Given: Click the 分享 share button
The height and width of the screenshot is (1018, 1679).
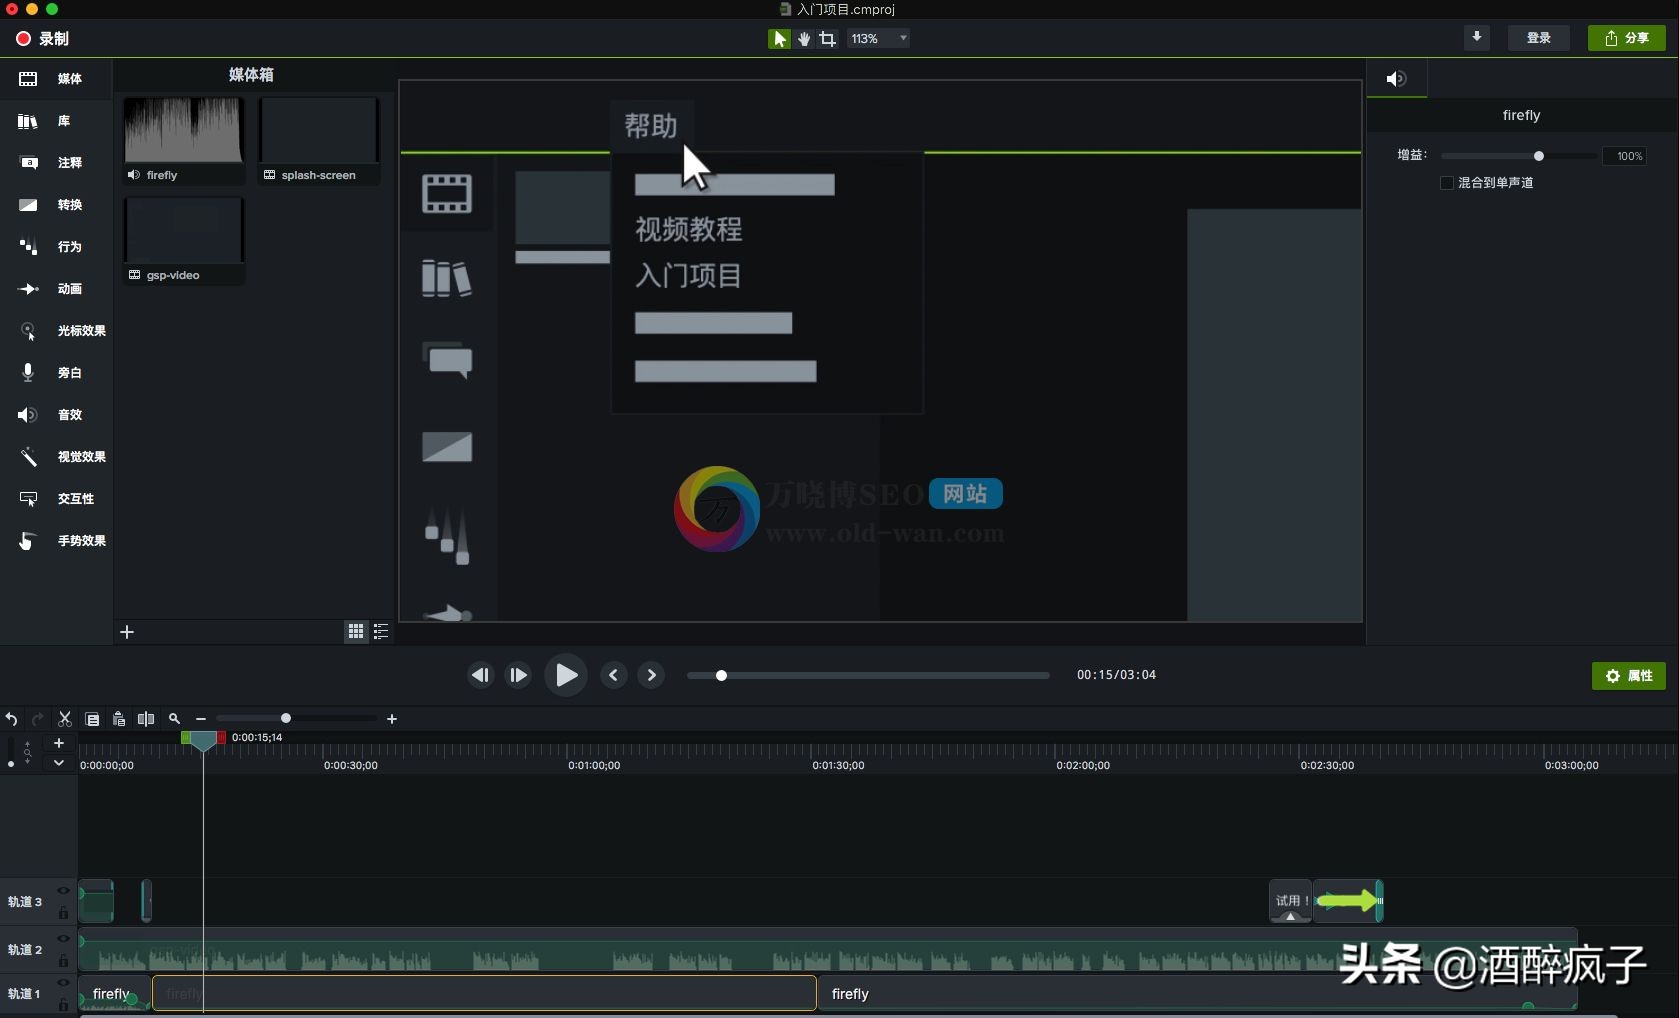Looking at the screenshot, I should pos(1626,38).
